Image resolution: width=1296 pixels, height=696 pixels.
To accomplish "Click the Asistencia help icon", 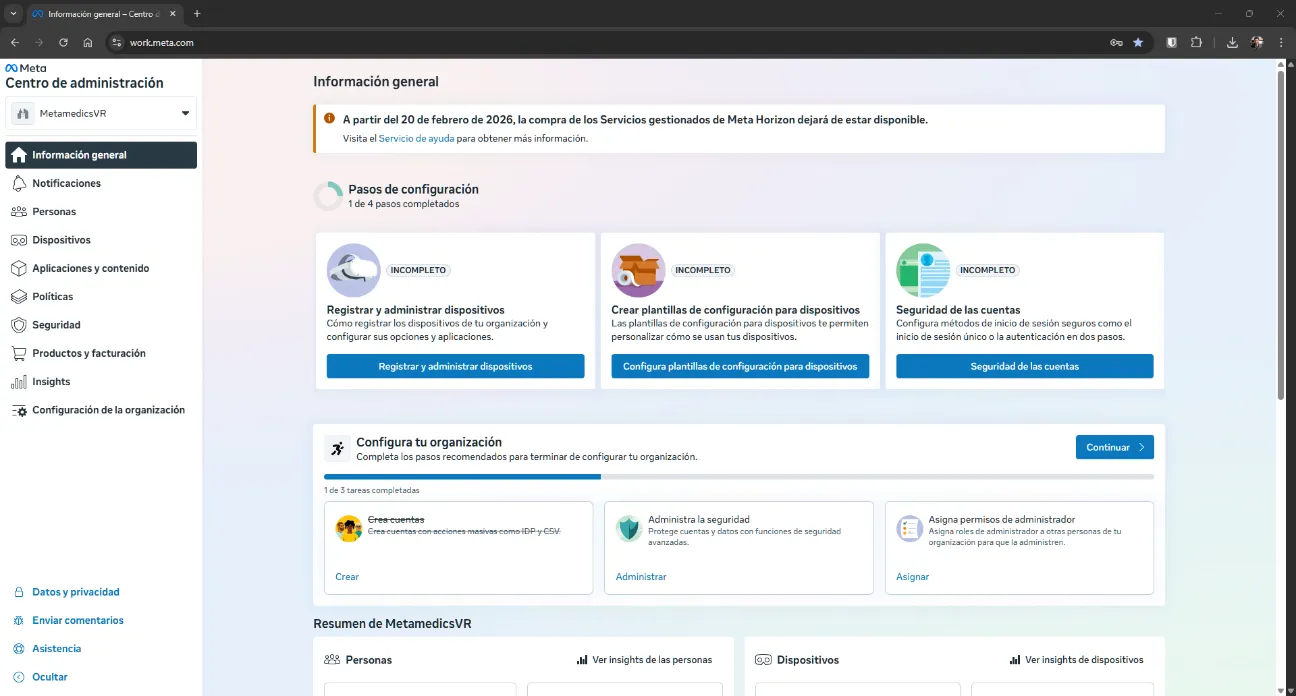I will (18, 649).
